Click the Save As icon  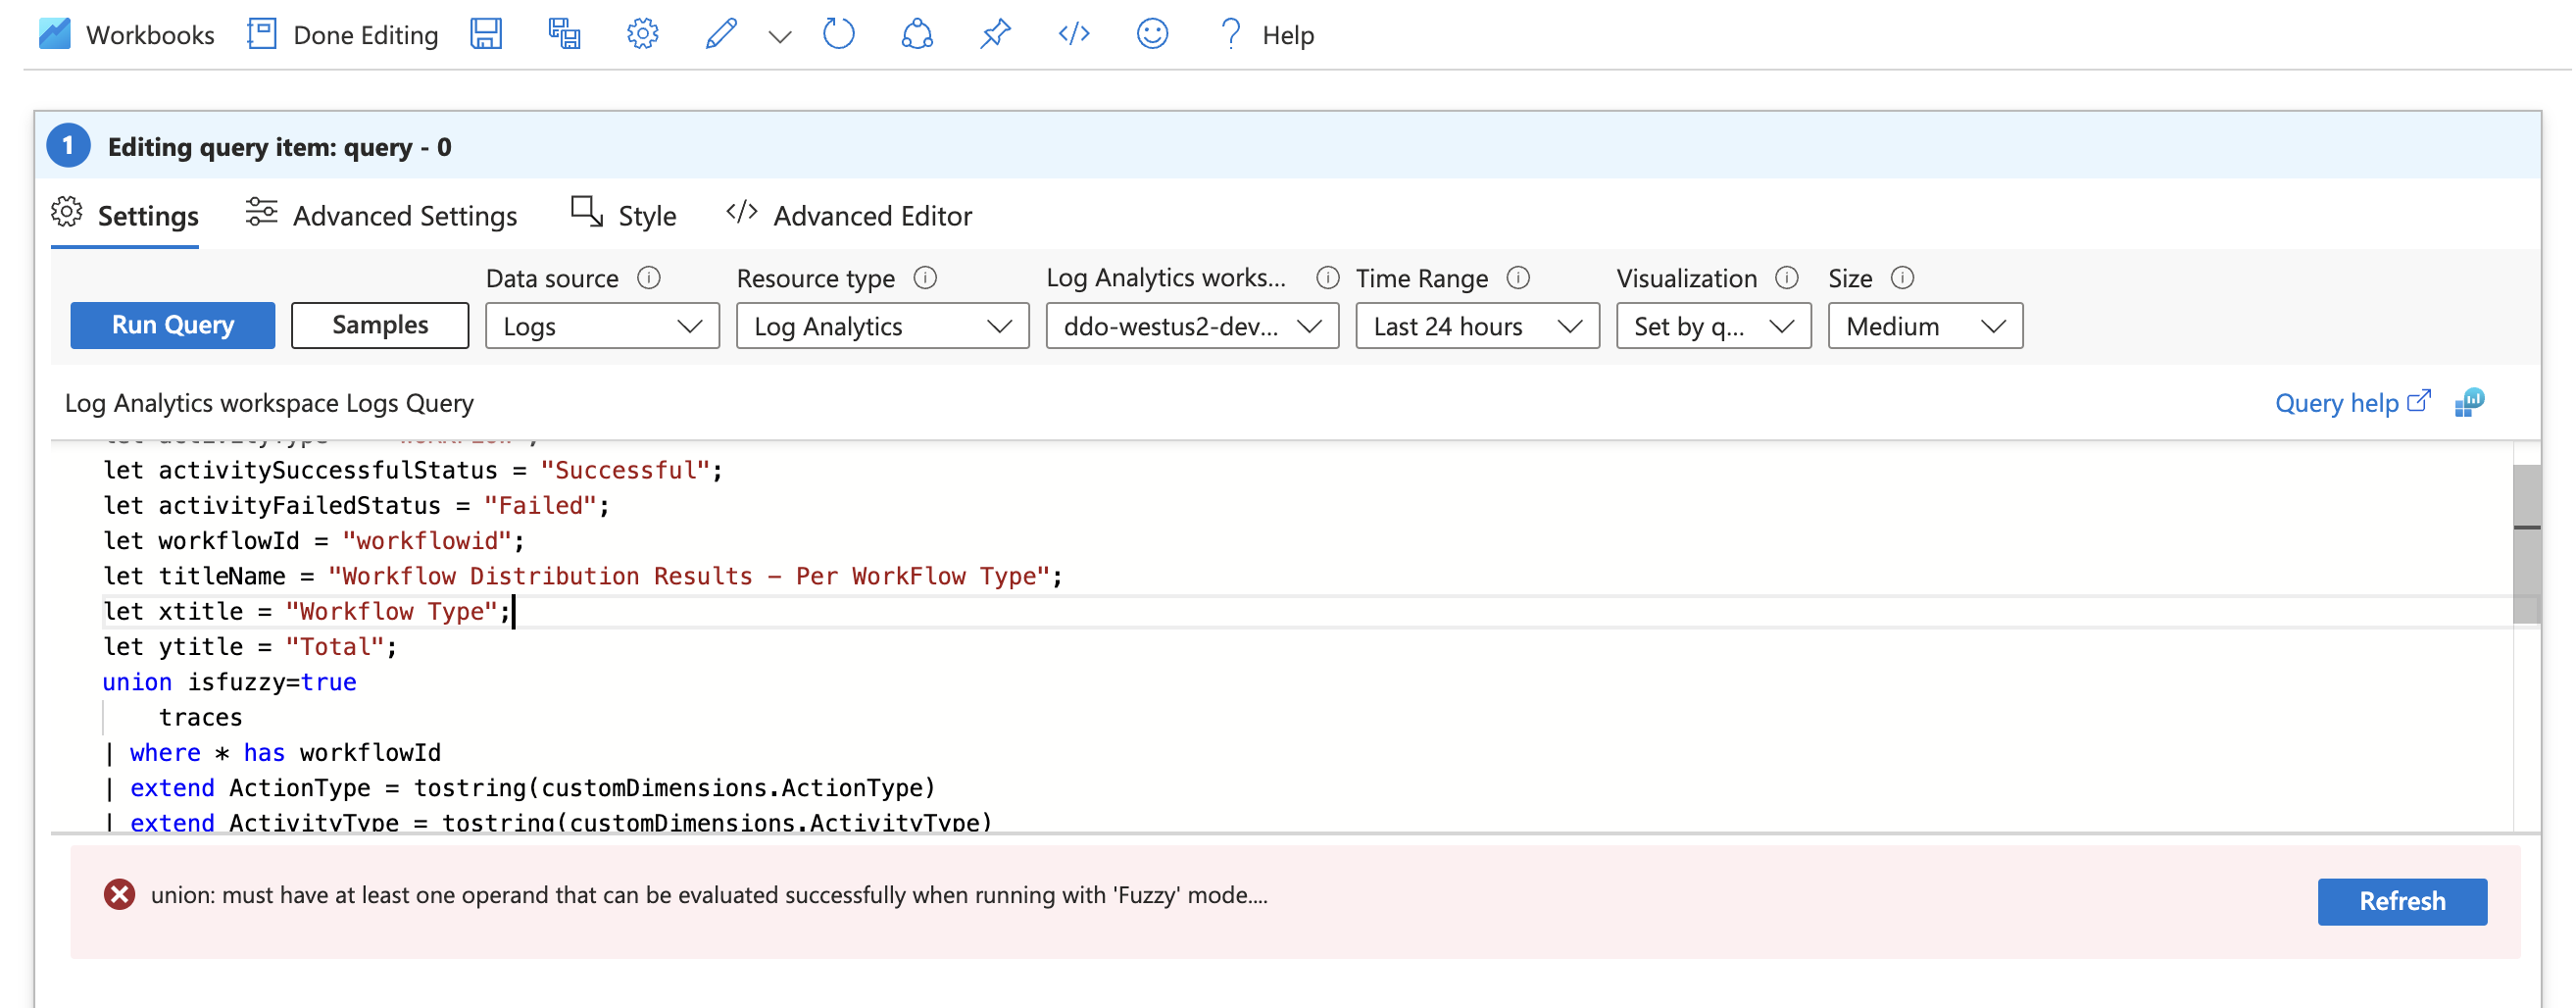pos(564,34)
